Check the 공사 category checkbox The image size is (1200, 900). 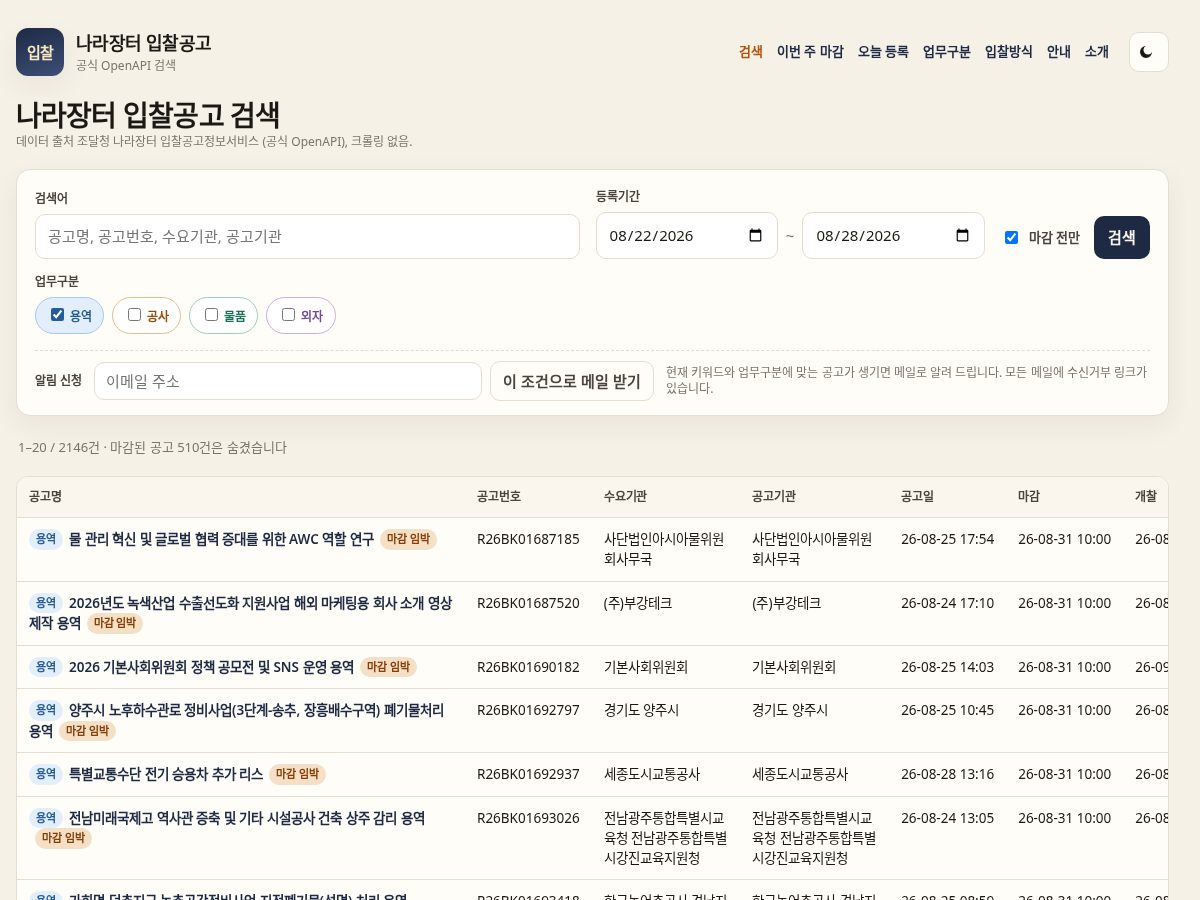[x=134, y=314]
